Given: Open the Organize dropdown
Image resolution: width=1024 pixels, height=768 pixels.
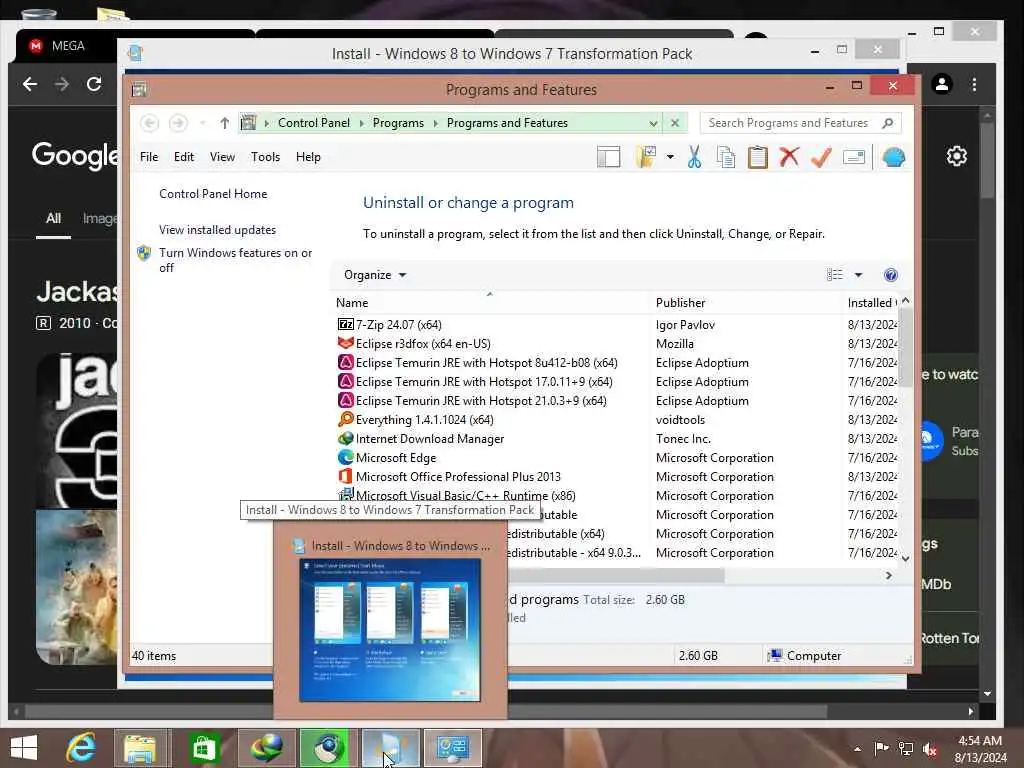Looking at the screenshot, I should [375, 275].
